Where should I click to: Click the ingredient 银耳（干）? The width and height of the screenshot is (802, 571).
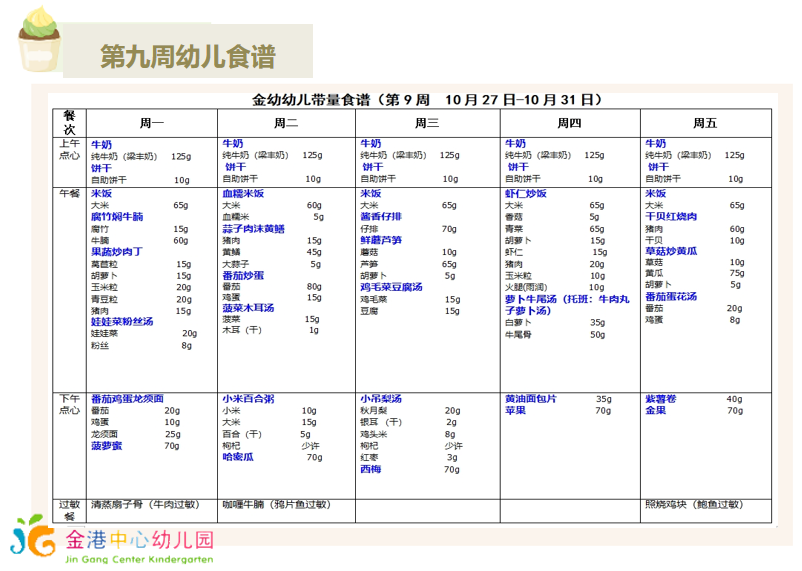coord(381,422)
